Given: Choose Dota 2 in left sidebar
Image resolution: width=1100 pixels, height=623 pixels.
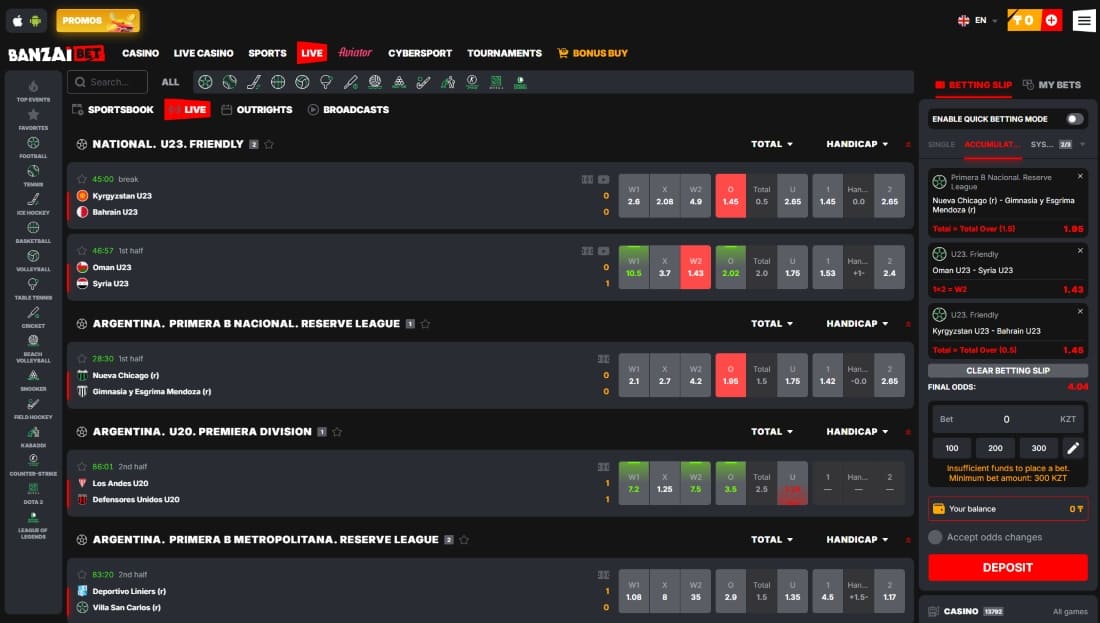Looking at the screenshot, I should coord(33,493).
